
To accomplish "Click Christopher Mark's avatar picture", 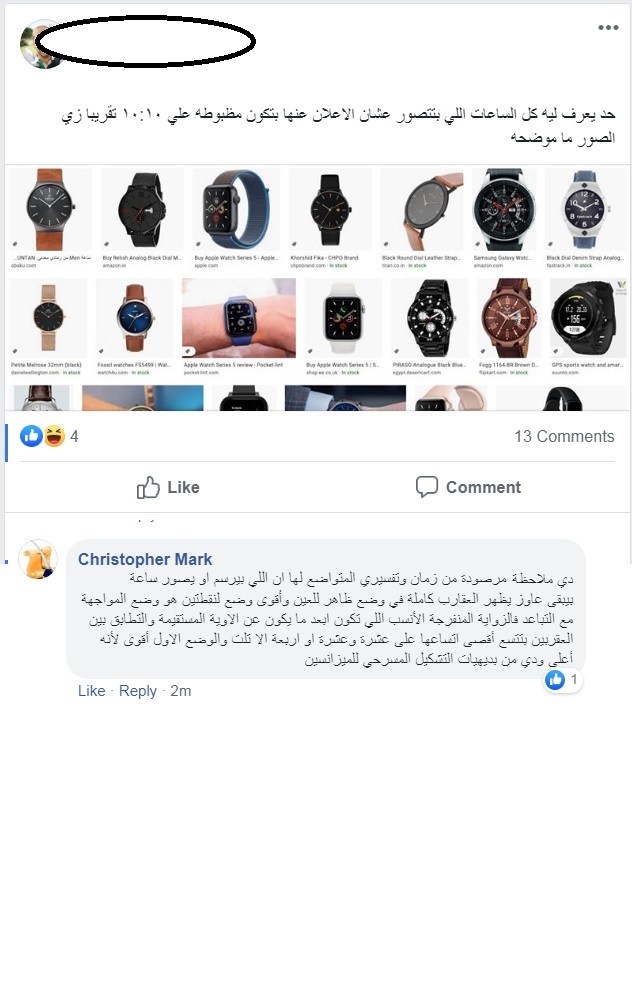I will (x=38, y=559).
